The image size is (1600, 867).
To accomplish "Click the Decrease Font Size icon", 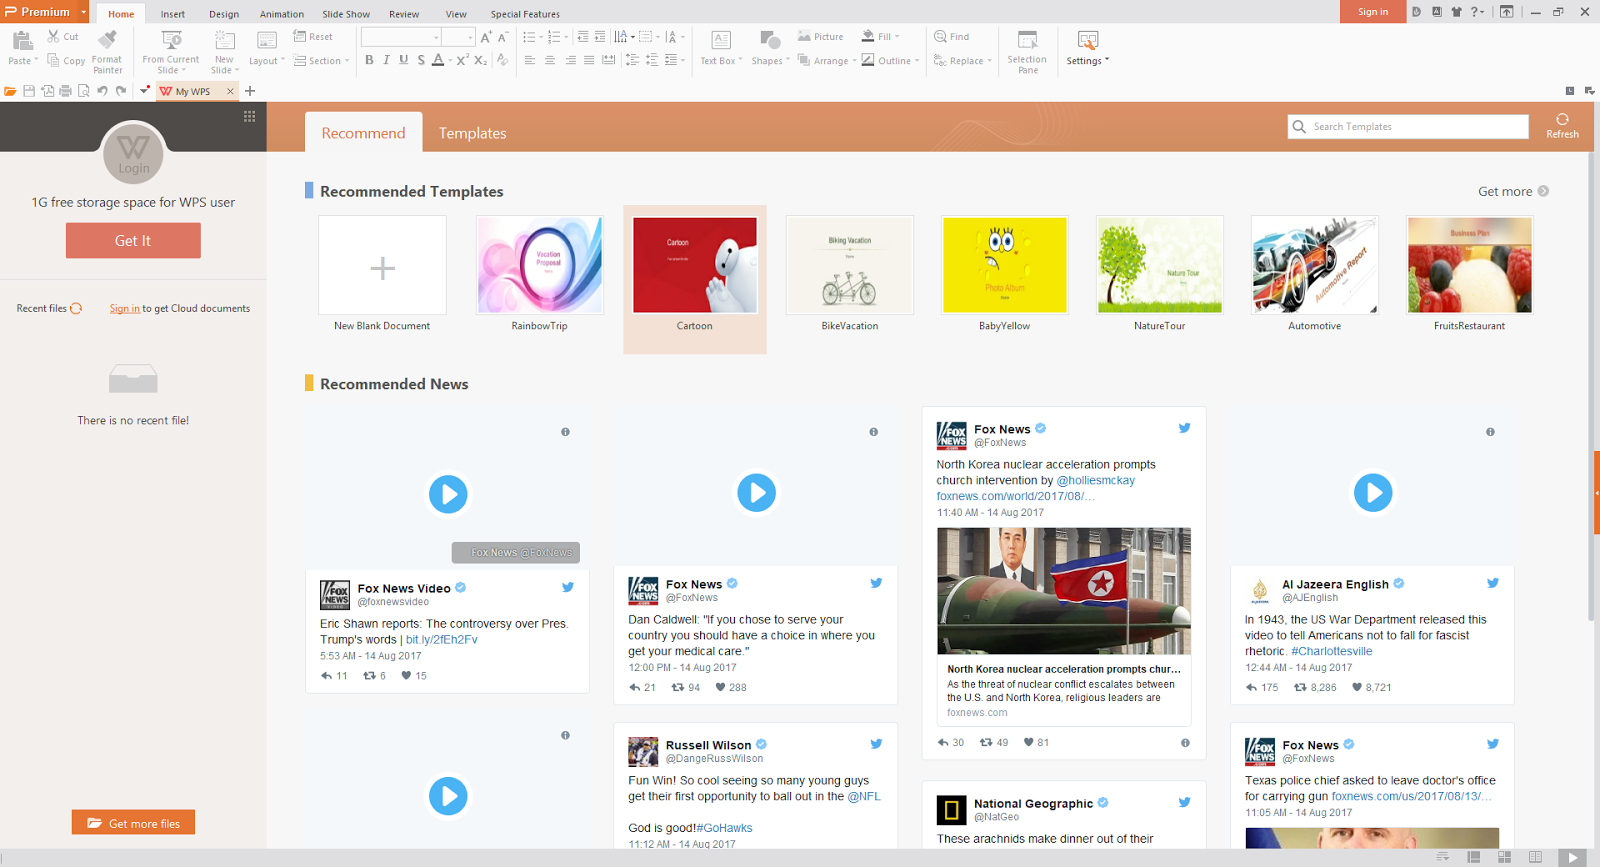I will coord(503,37).
